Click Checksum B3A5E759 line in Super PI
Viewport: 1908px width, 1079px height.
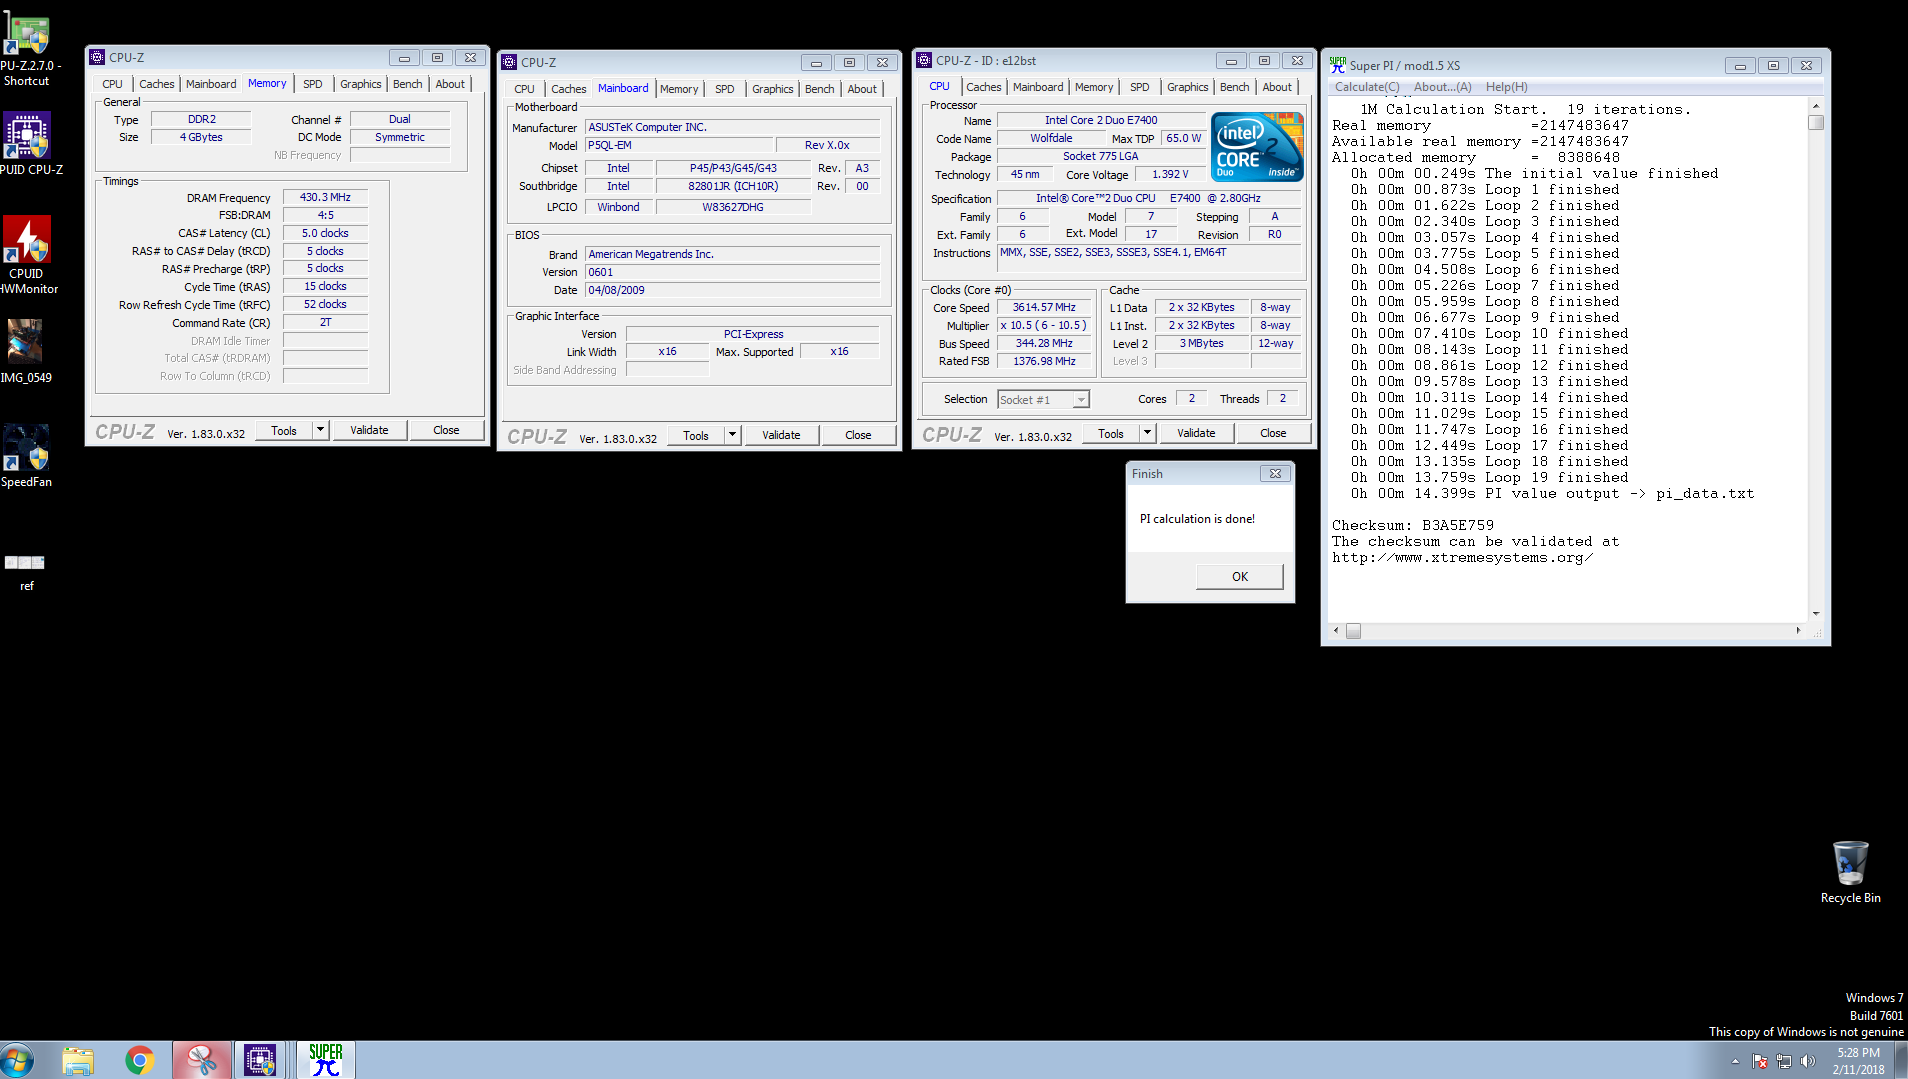click(1412, 525)
